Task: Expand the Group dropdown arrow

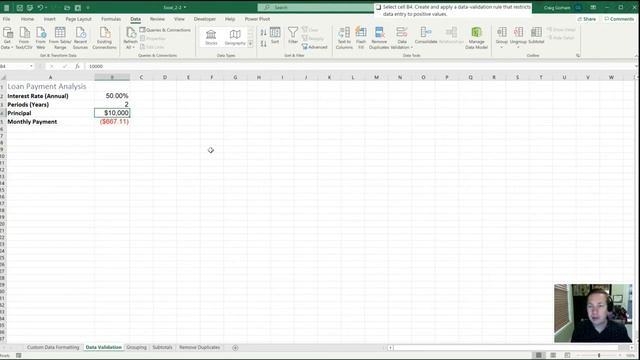Action: point(502,47)
